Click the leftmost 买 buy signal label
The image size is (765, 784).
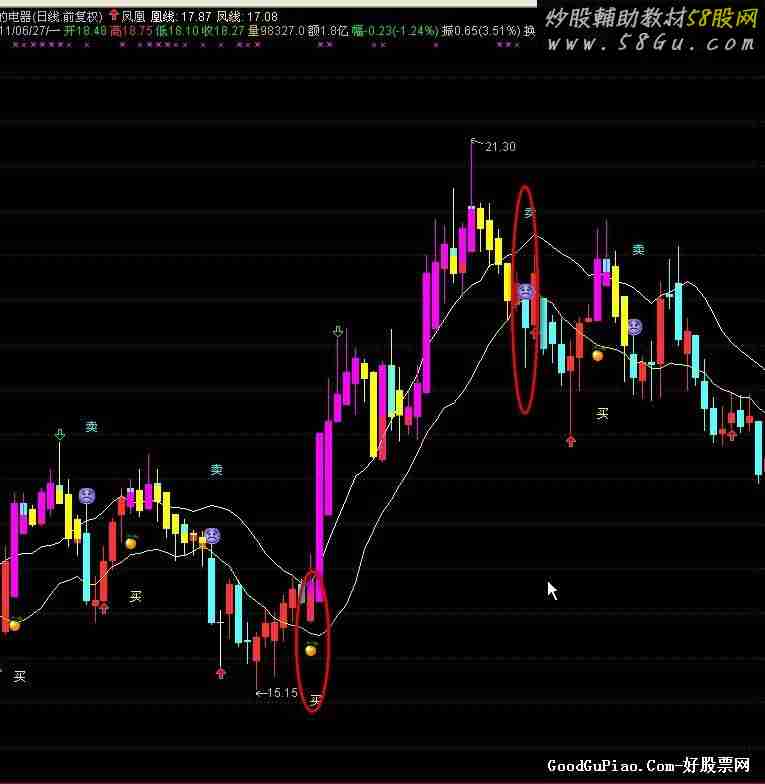(19, 676)
